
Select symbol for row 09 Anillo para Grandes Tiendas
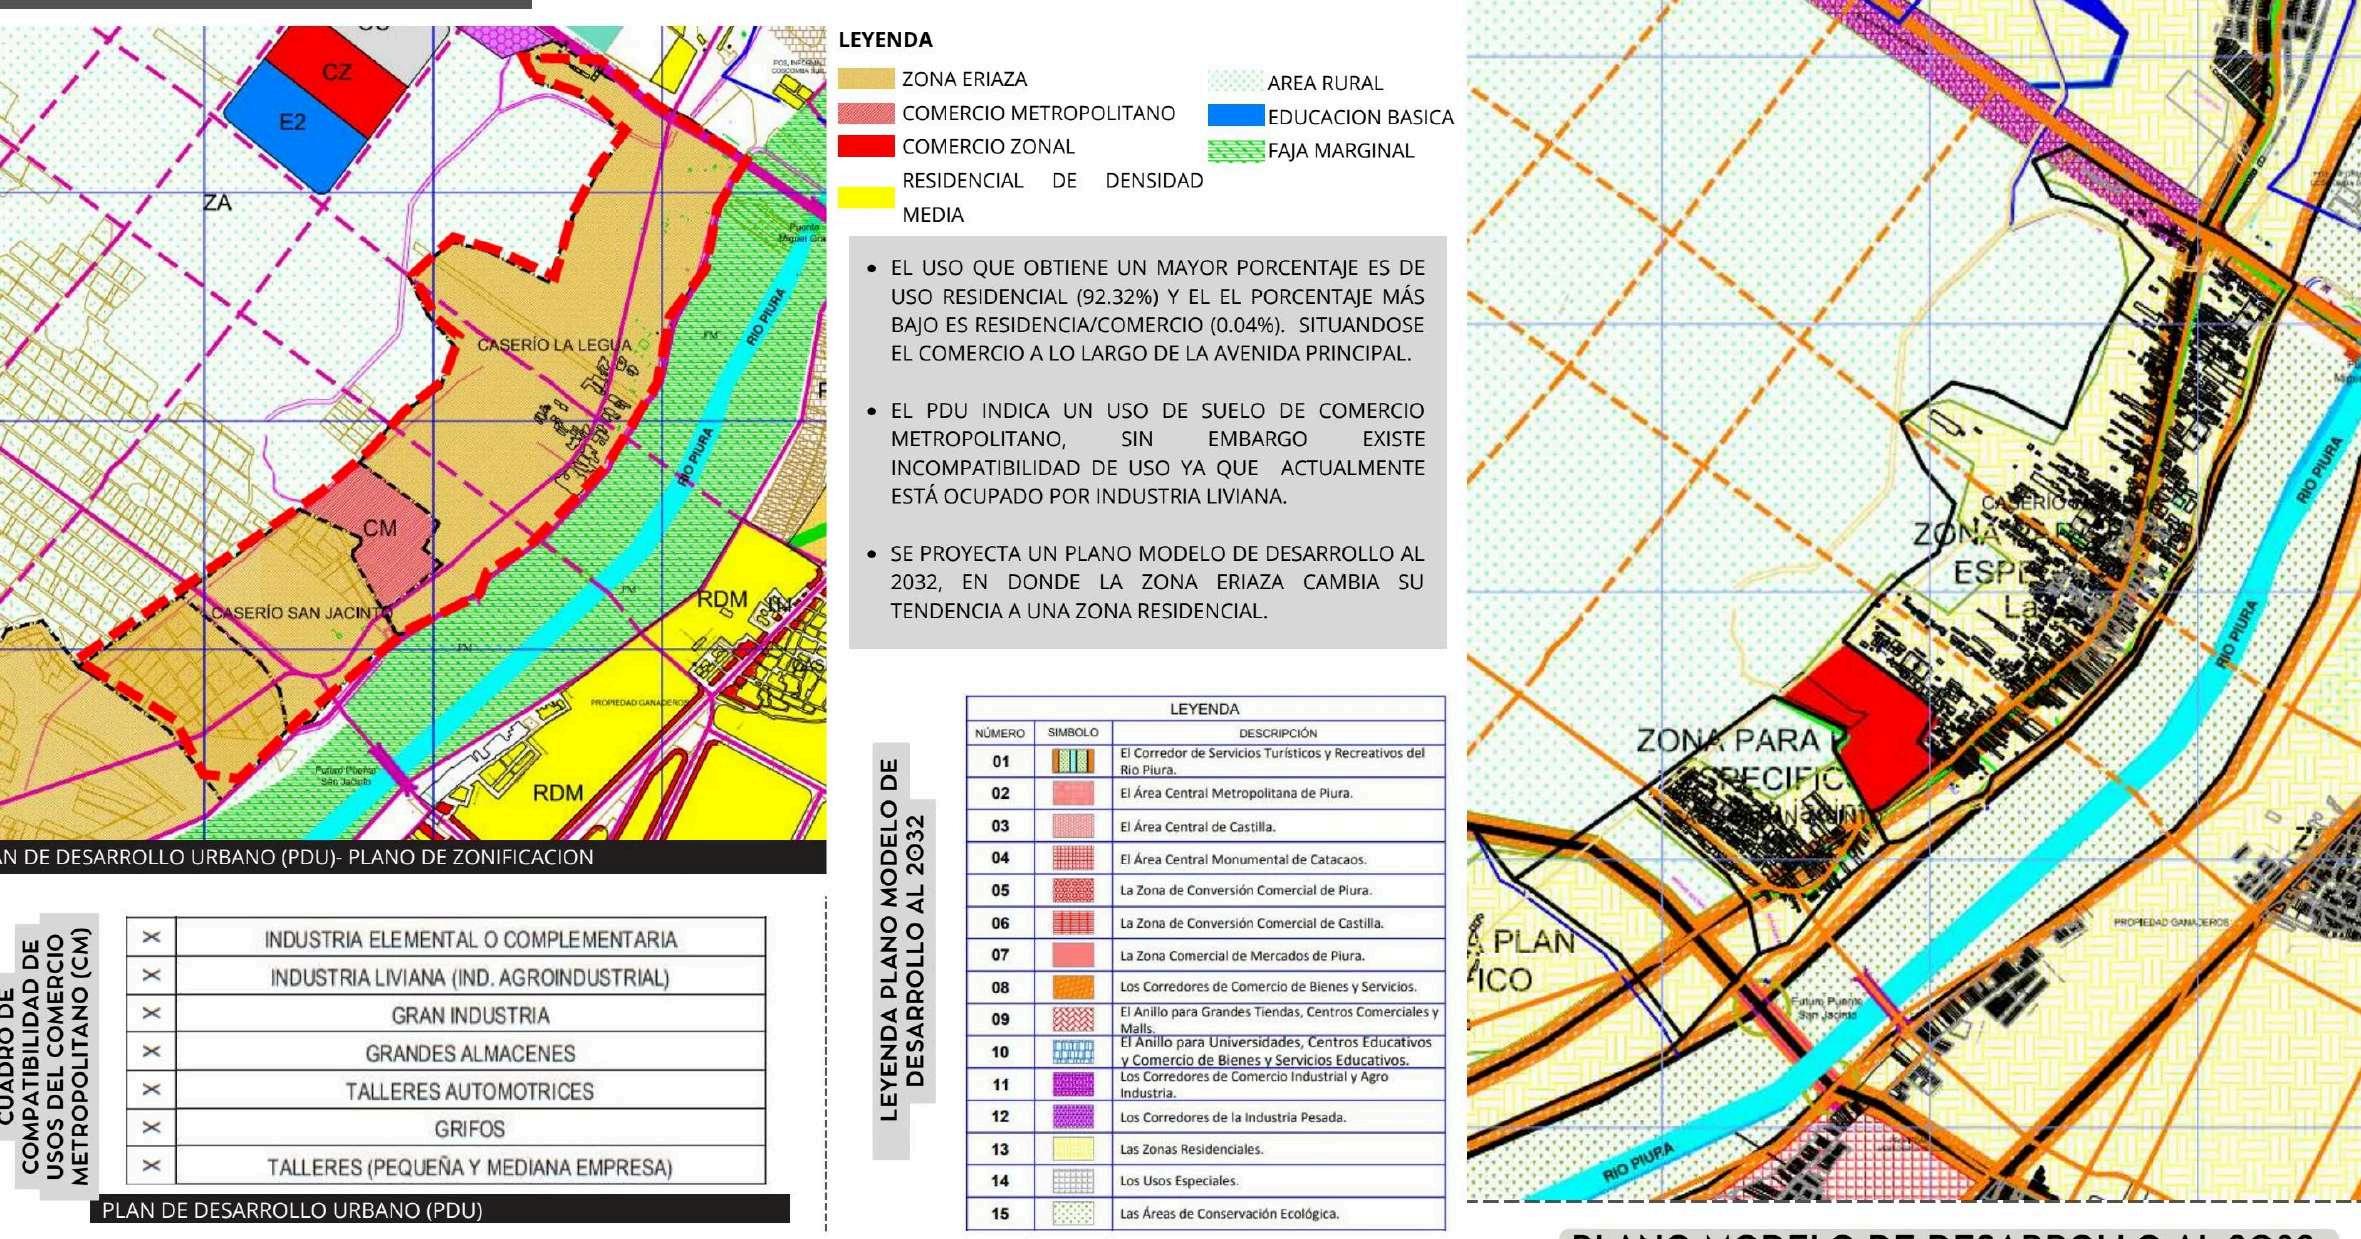1073,1019
